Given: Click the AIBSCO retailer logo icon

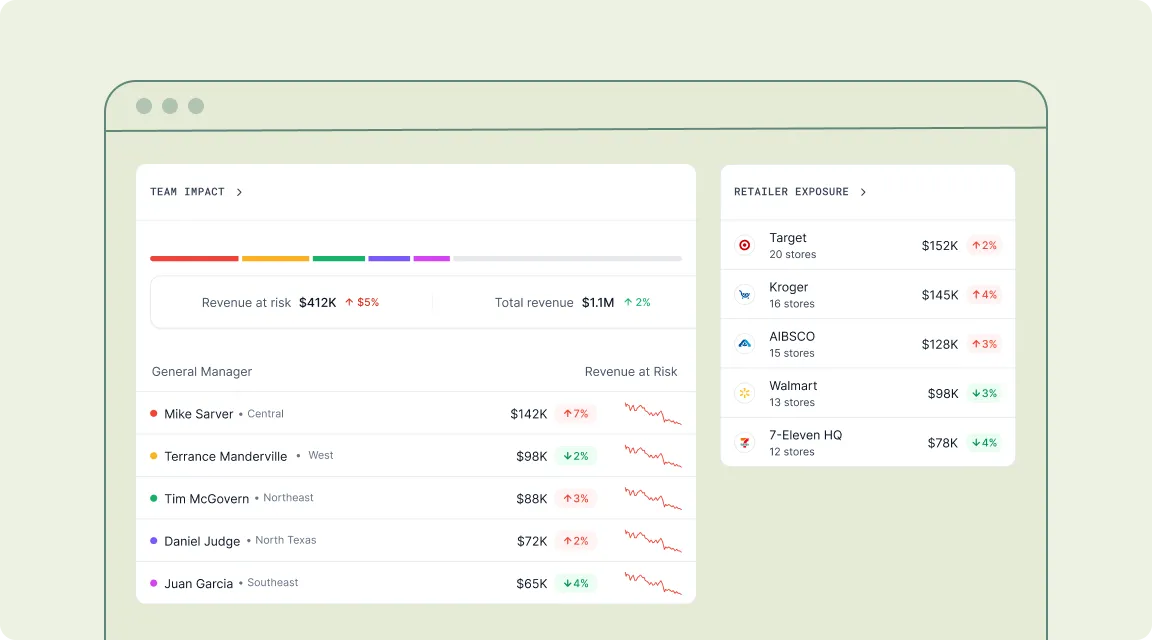Looking at the screenshot, I should pyautogui.click(x=744, y=344).
